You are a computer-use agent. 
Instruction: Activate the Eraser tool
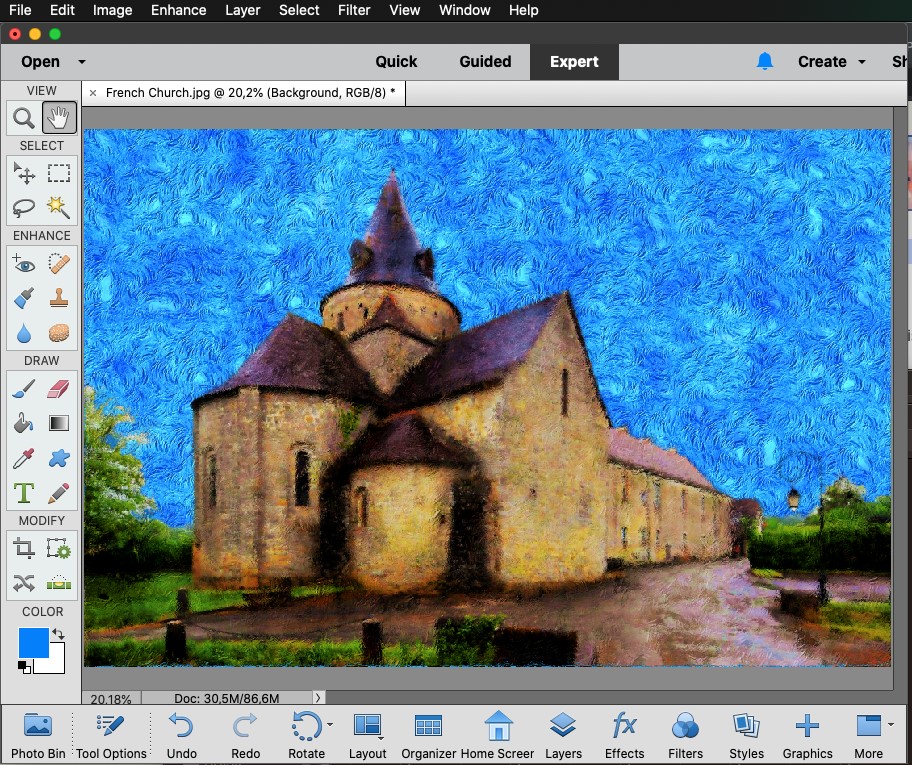[59, 389]
